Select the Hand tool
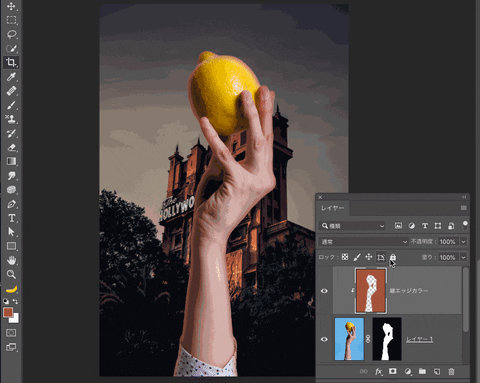Screen dimensions: 480x383 click(x=11, y=260)
